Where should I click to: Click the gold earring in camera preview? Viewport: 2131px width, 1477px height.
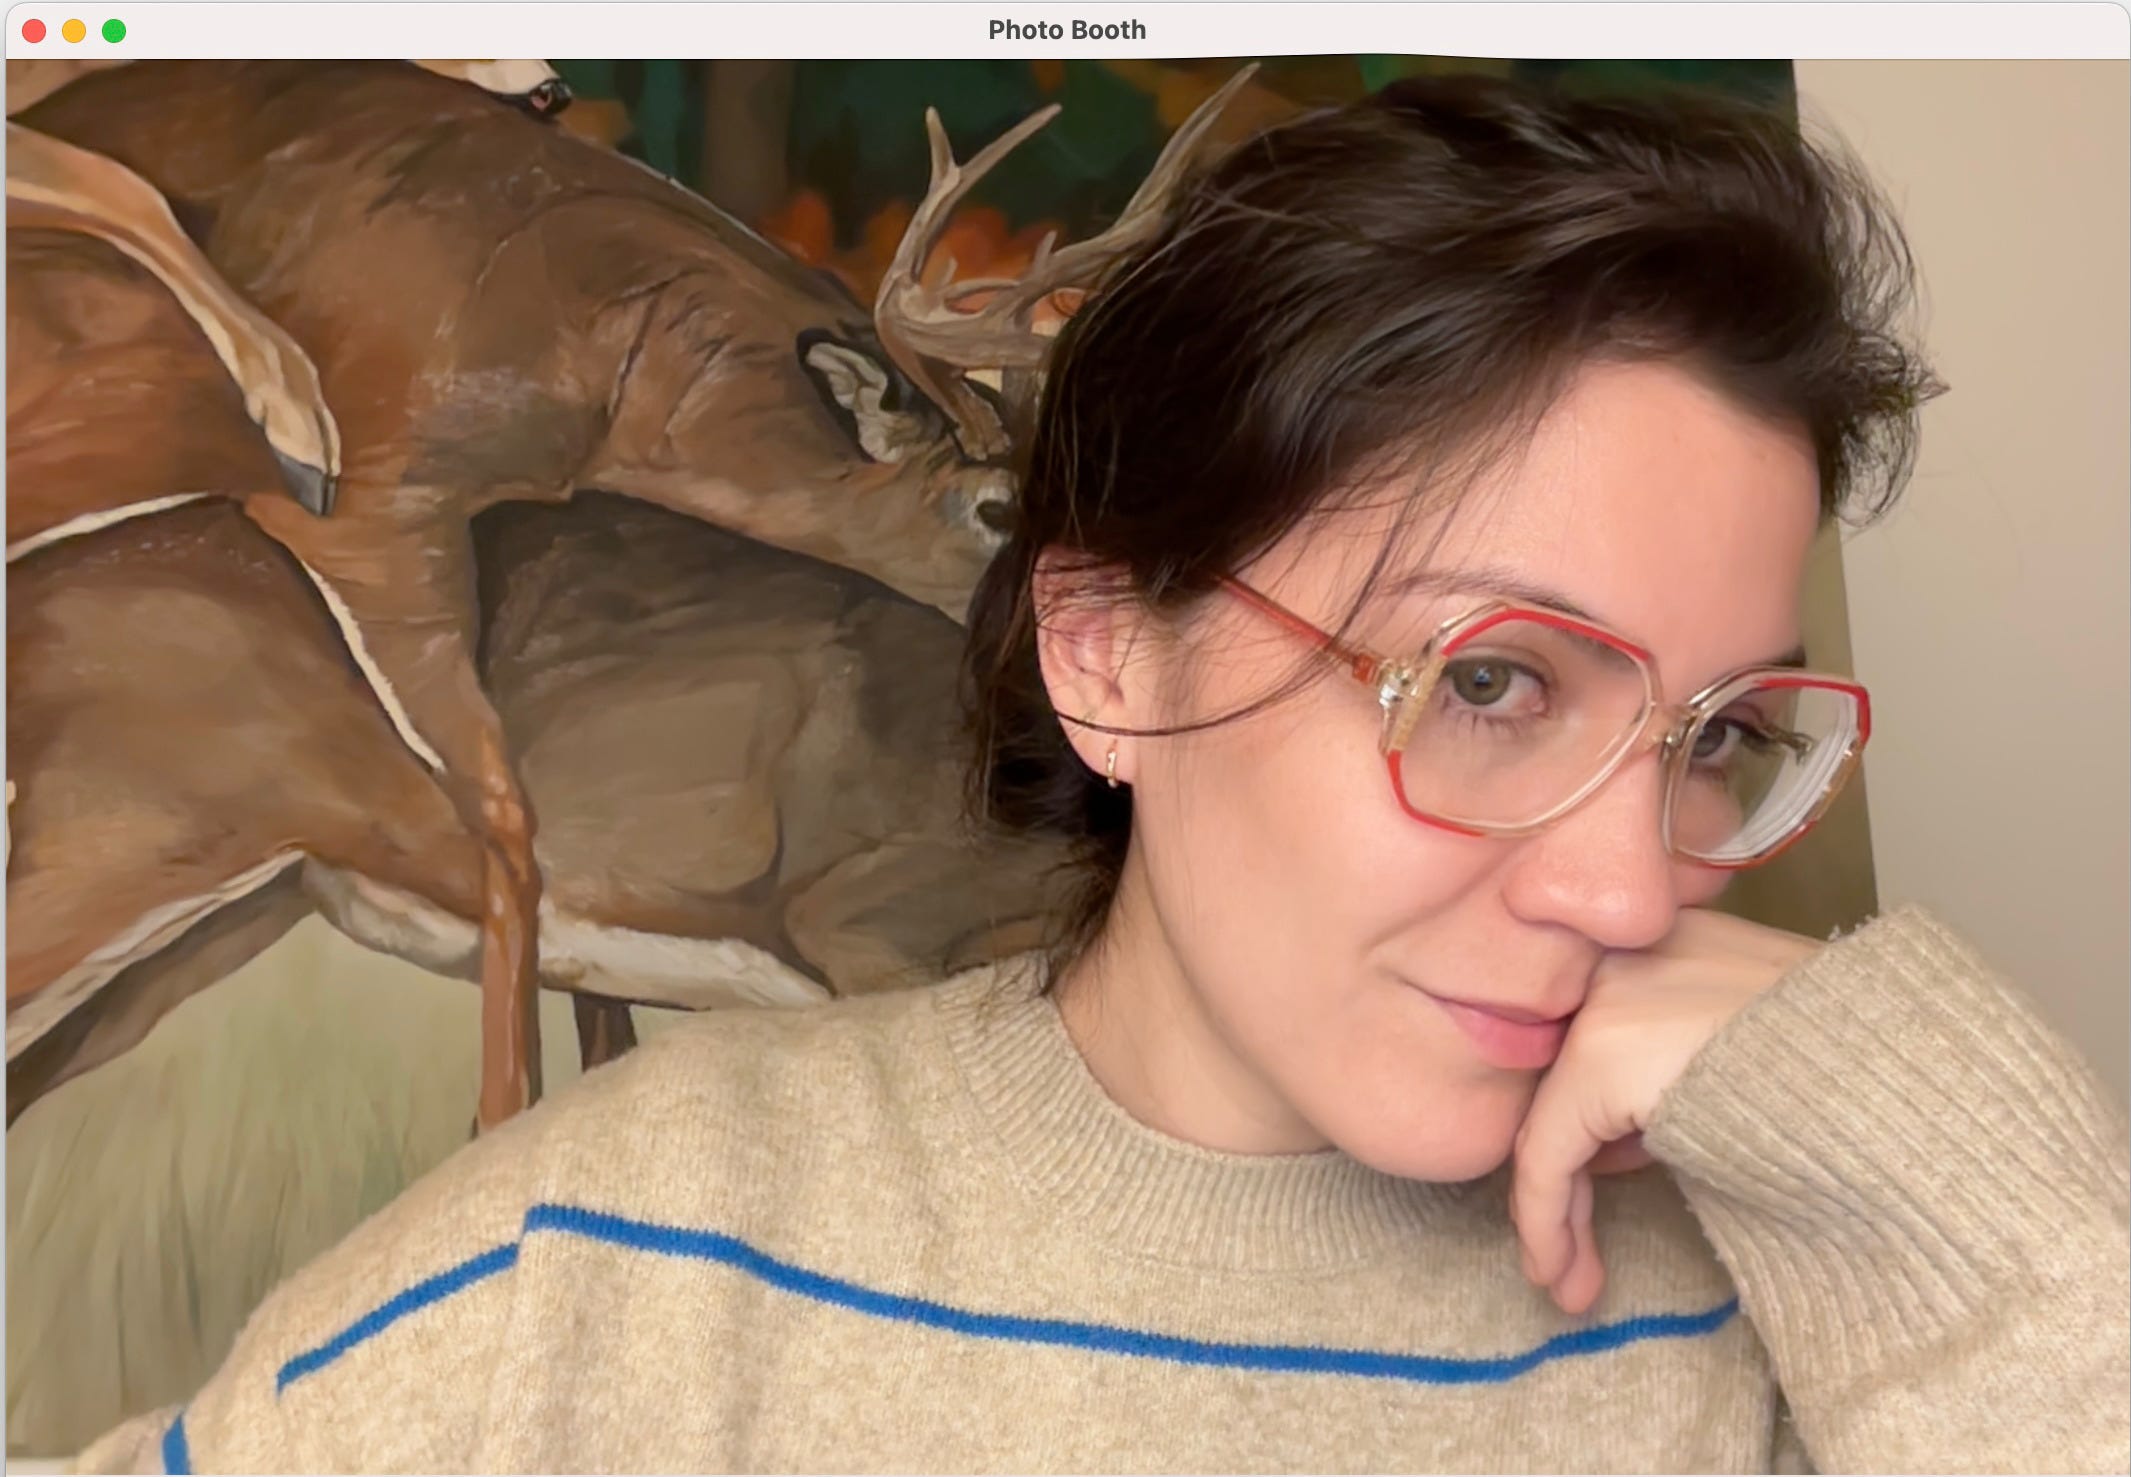point(1113,765)
